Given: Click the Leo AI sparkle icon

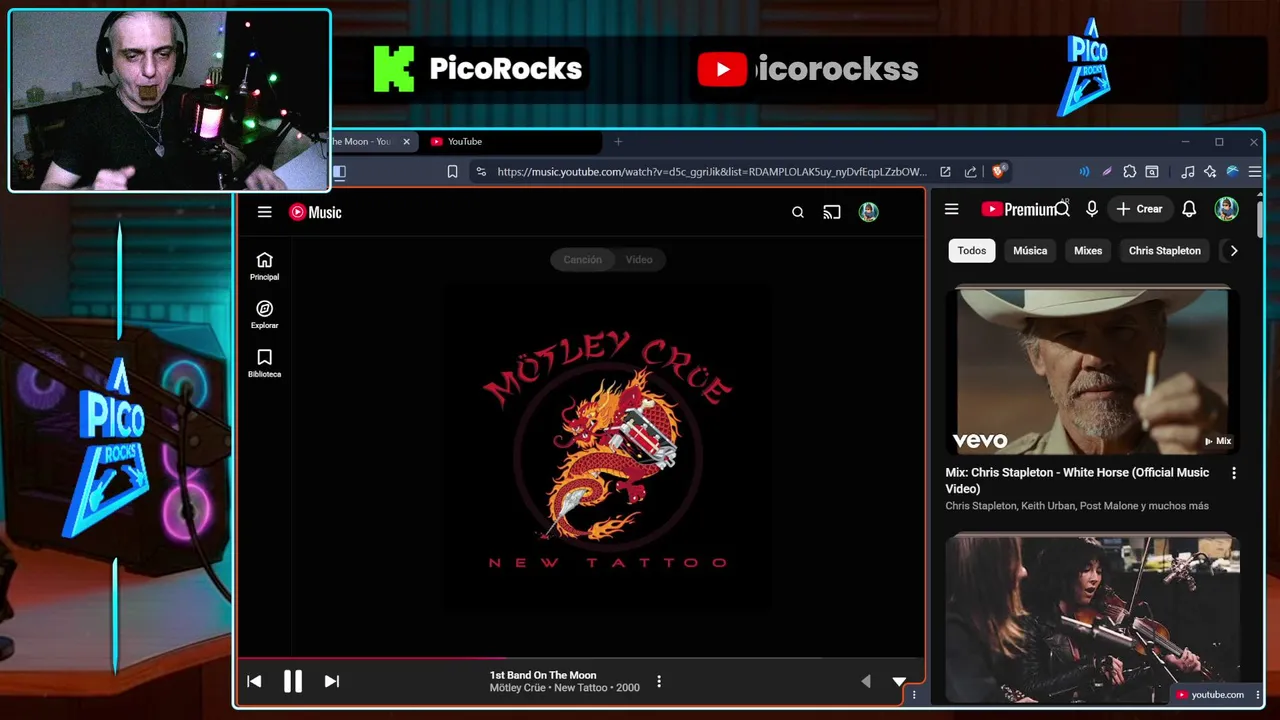Looking at the screenshot, I should [1210, 172].
